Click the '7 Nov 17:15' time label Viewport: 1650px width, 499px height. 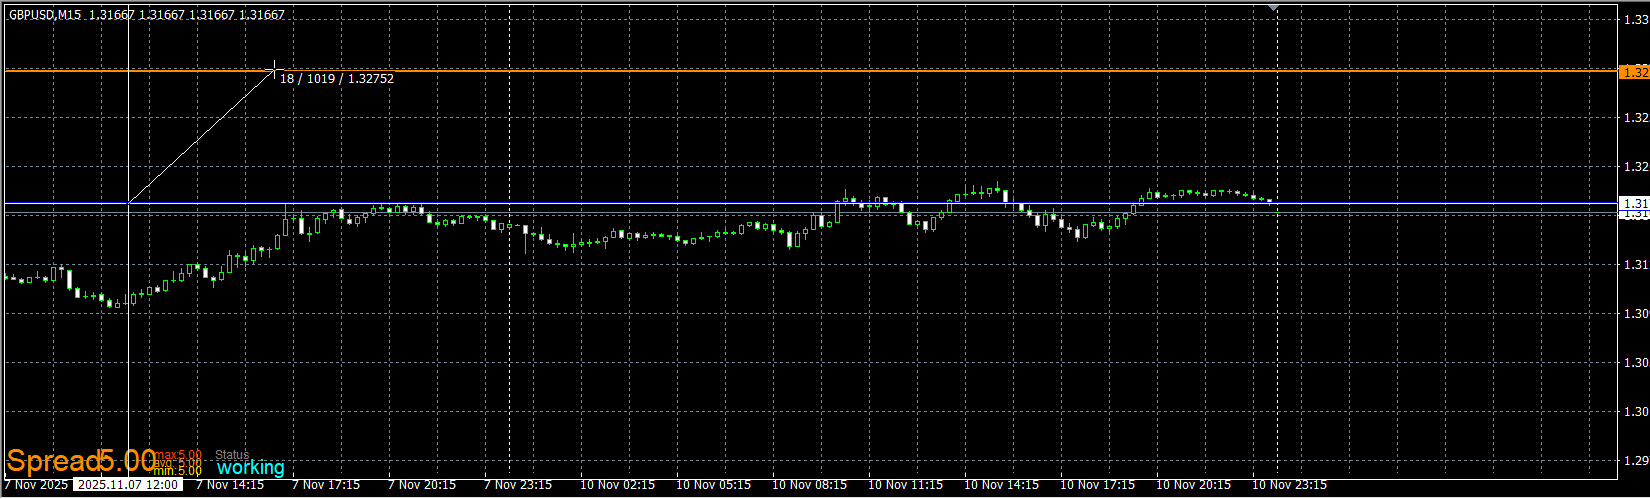pyautogui.click(x=326, y=485)
